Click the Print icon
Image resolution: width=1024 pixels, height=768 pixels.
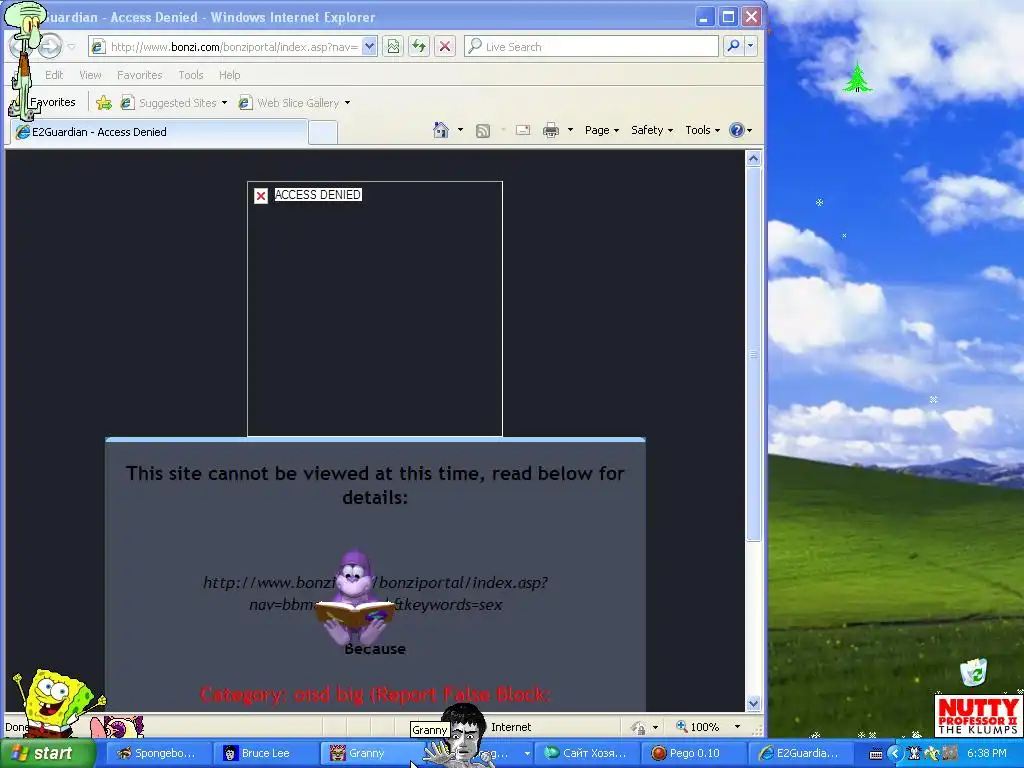pos(551,130)
